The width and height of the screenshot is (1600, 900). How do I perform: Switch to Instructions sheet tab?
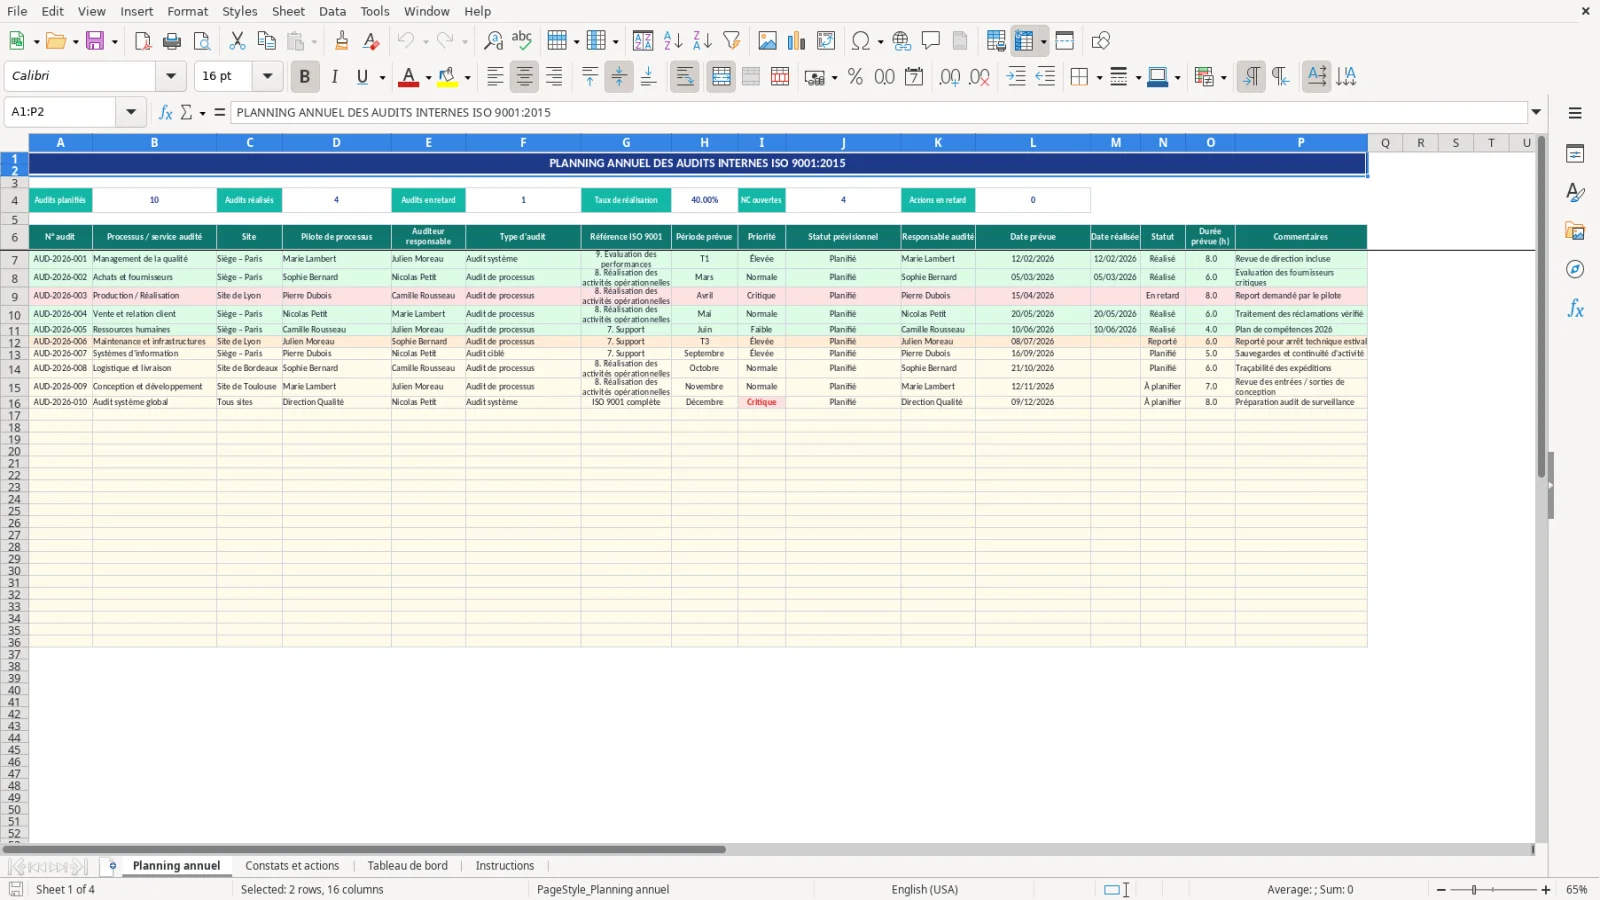click(x=505, y=866)
